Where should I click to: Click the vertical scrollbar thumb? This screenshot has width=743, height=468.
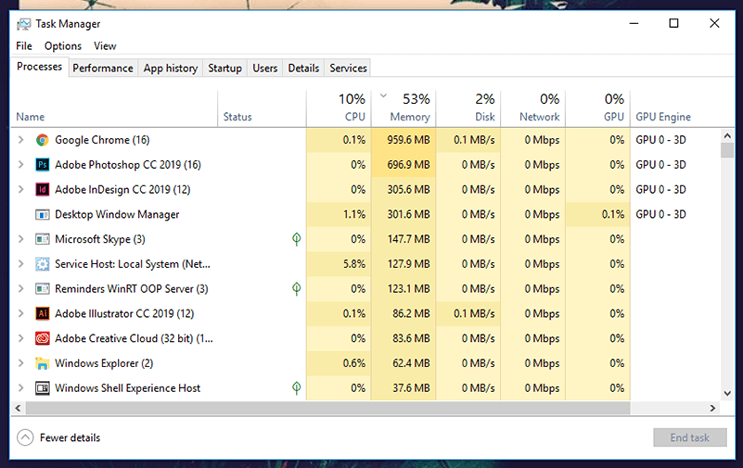727,150
